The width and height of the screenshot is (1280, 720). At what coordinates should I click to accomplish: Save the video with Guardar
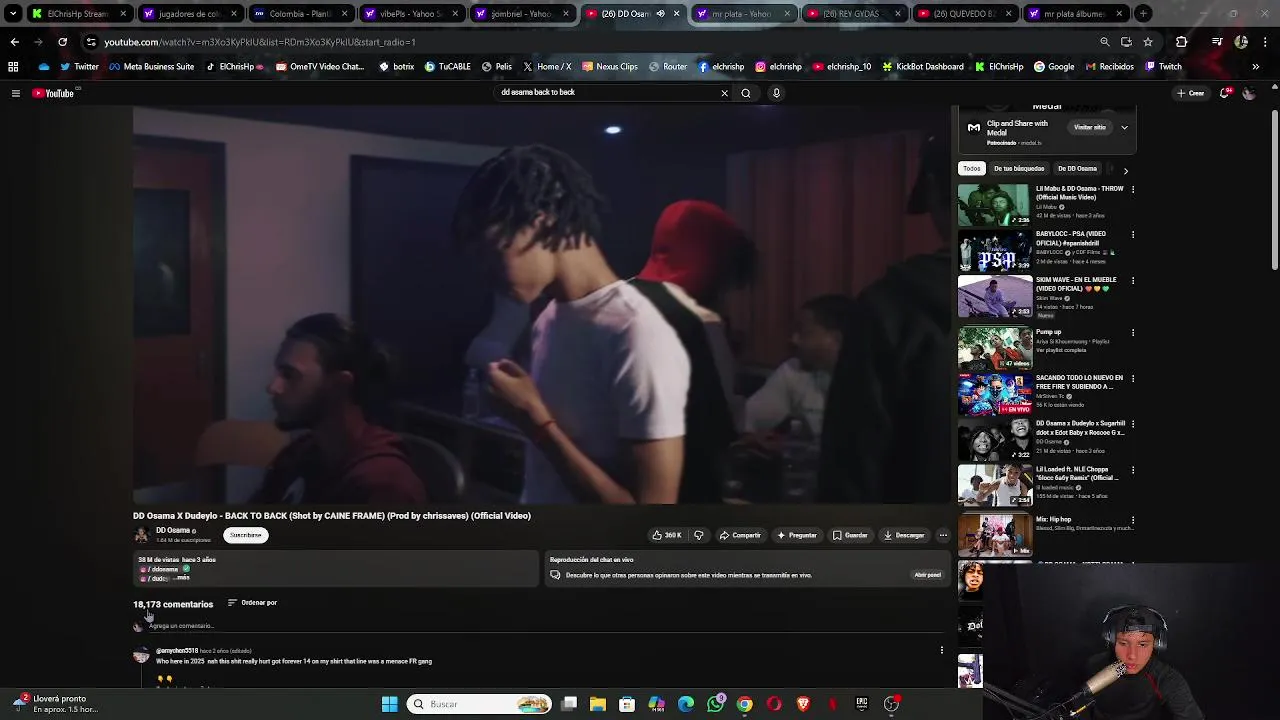tap(850, 535)
